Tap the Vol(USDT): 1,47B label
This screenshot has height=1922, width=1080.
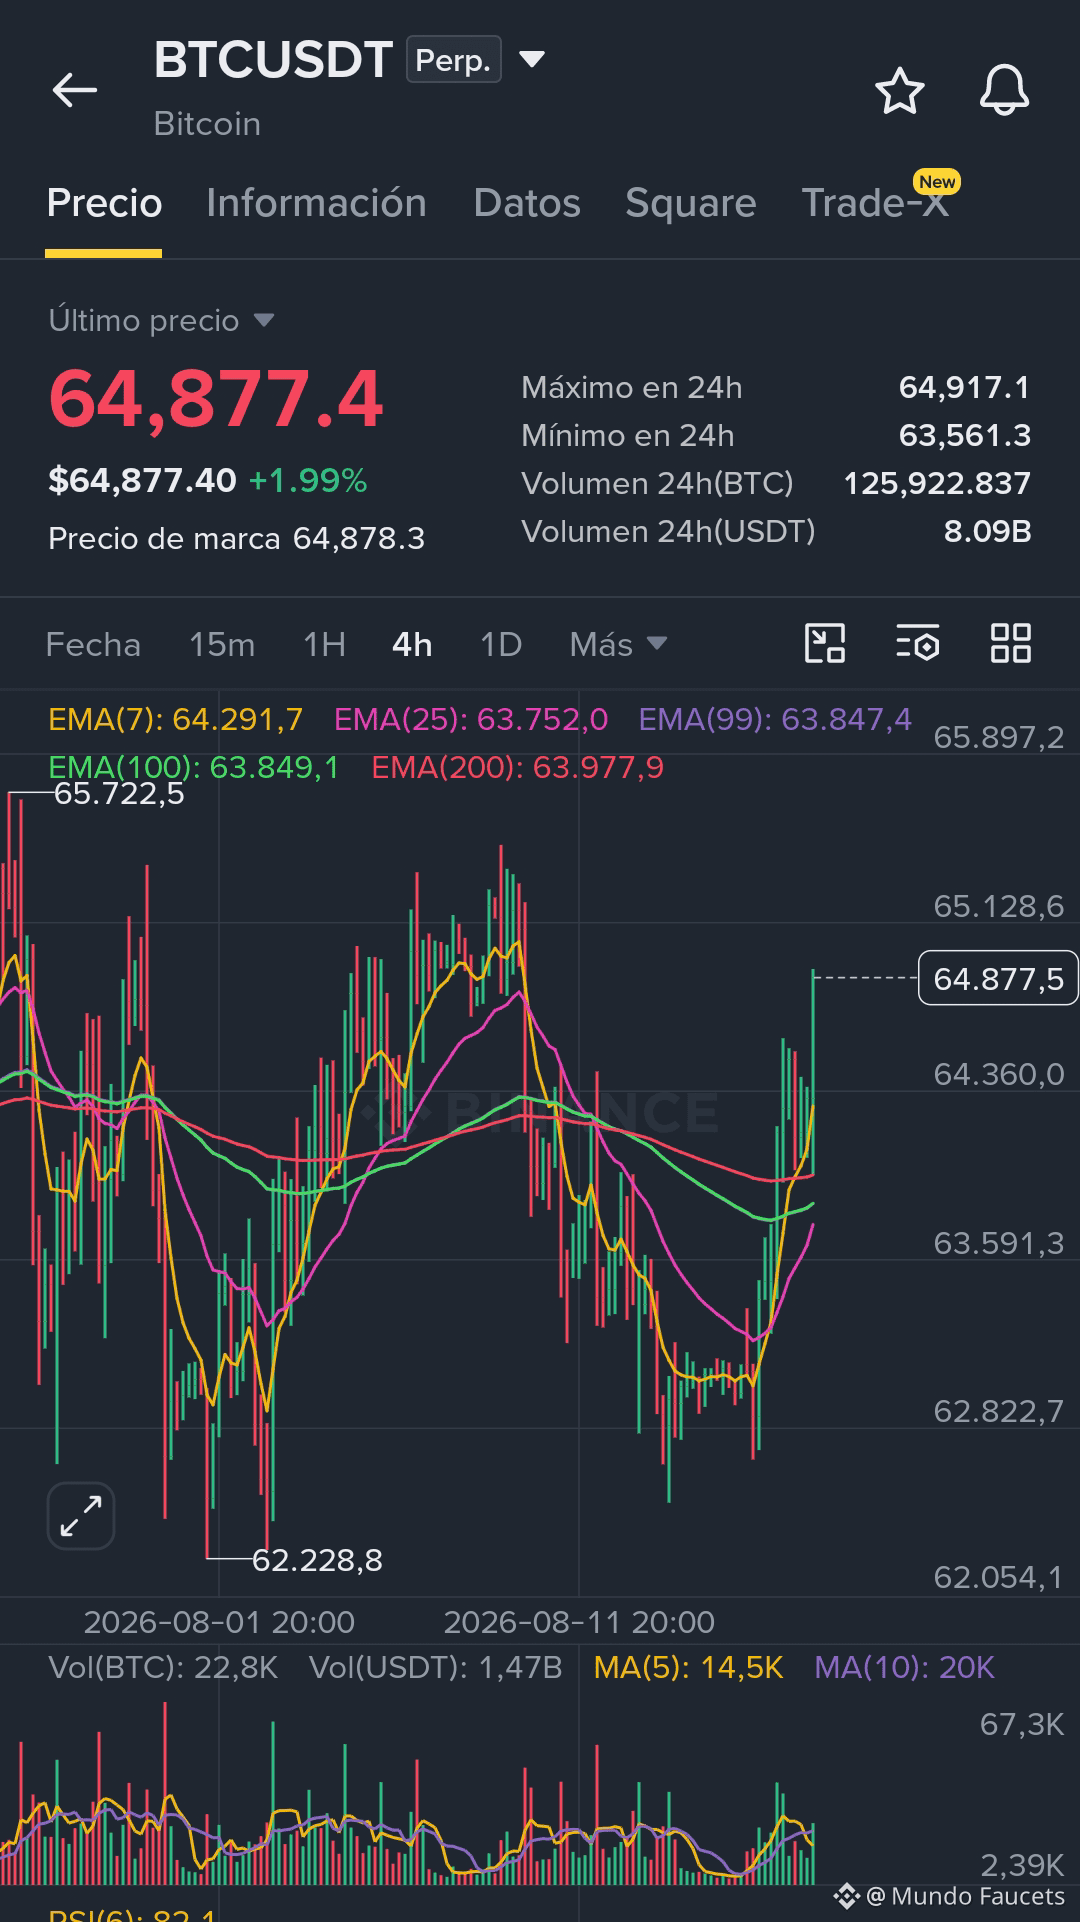[435, 1667]
